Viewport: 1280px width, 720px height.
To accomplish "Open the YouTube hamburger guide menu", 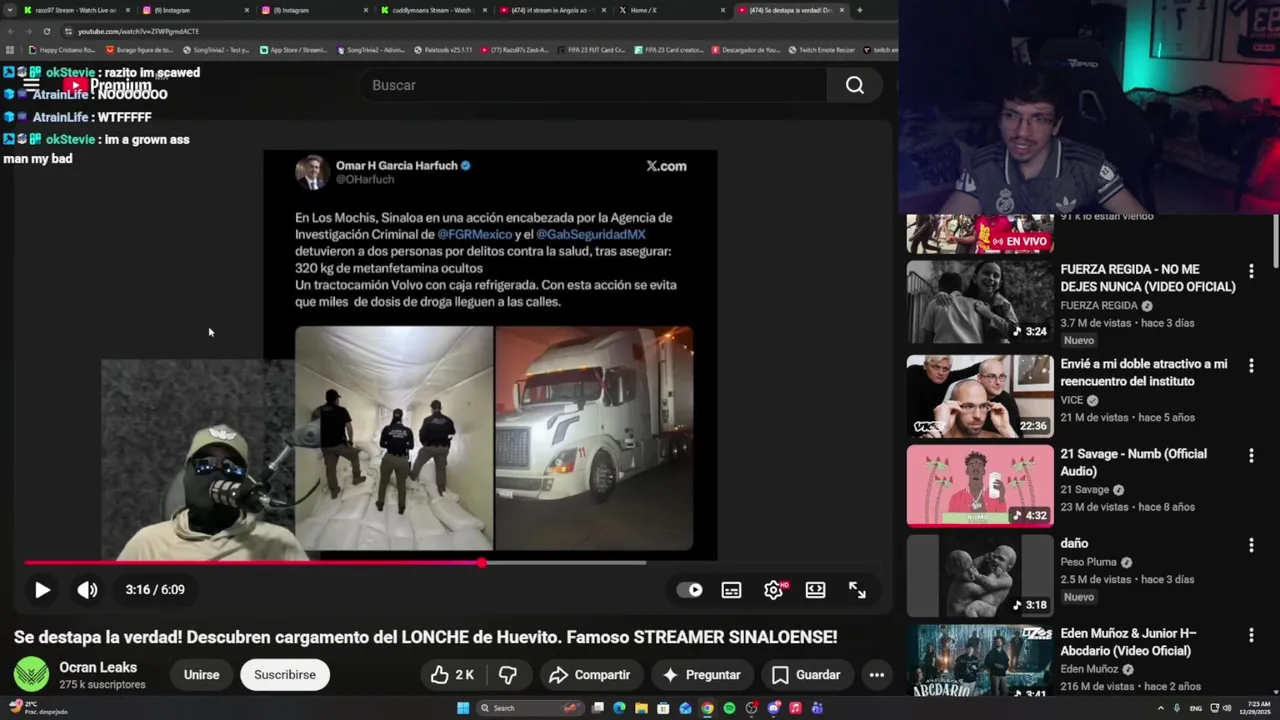I will tap(31, 85).
